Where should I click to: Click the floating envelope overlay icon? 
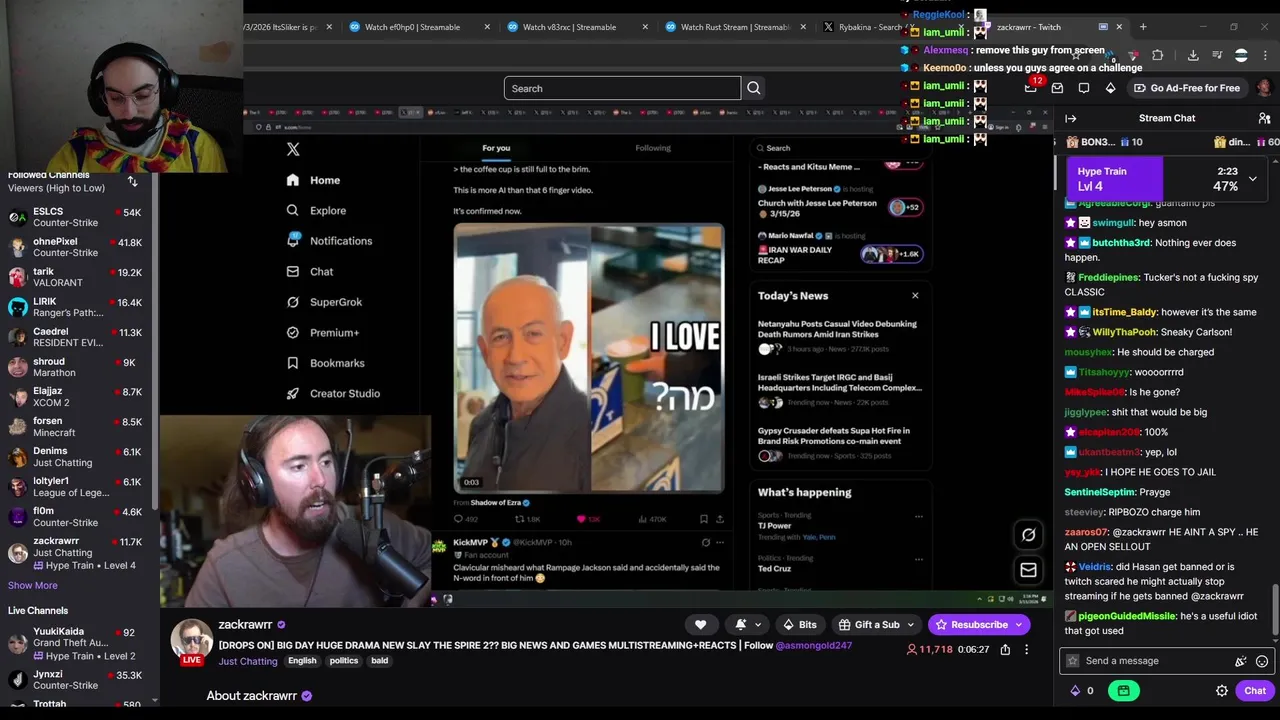point(1028,570)
